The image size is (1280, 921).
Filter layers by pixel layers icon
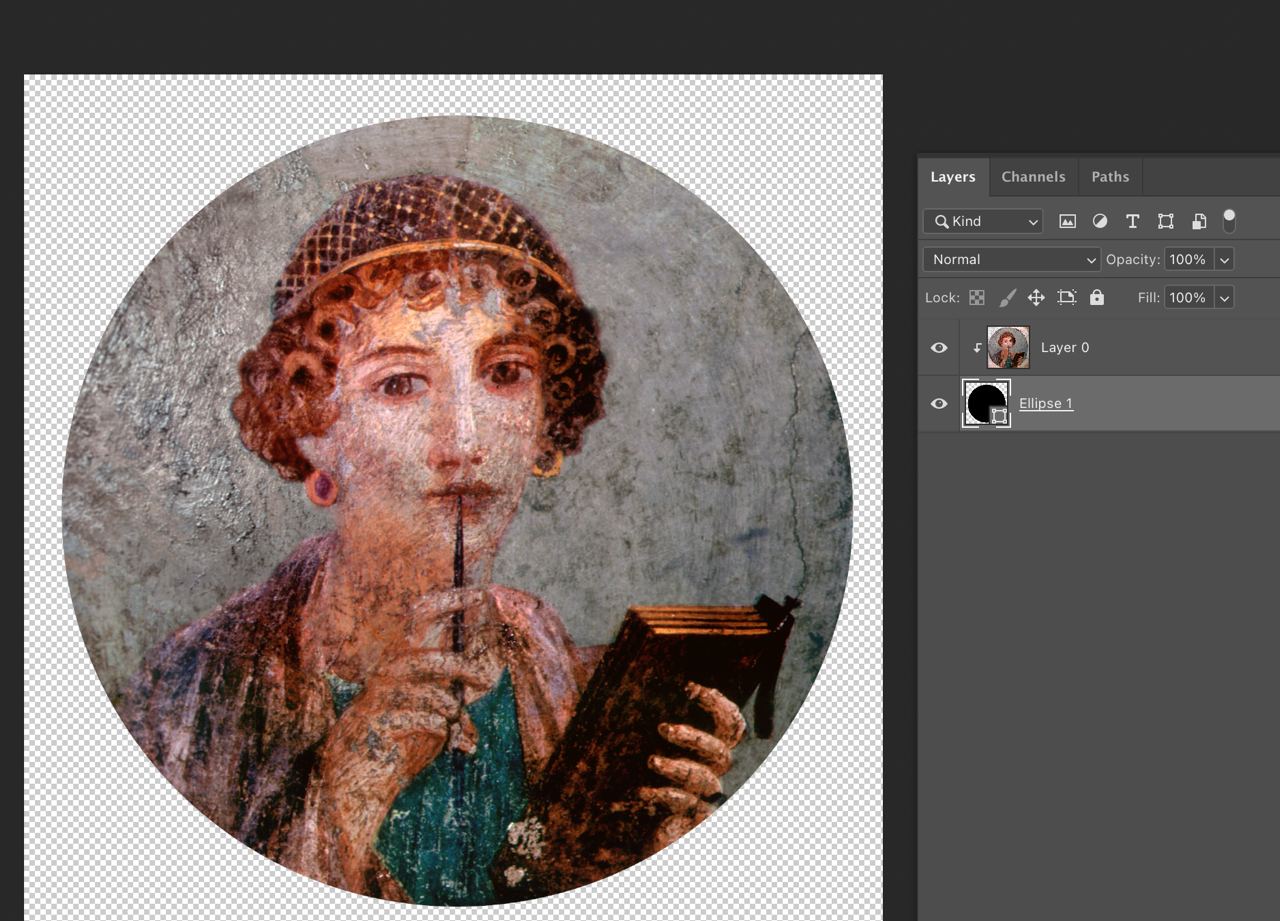tap(1067, 221)
